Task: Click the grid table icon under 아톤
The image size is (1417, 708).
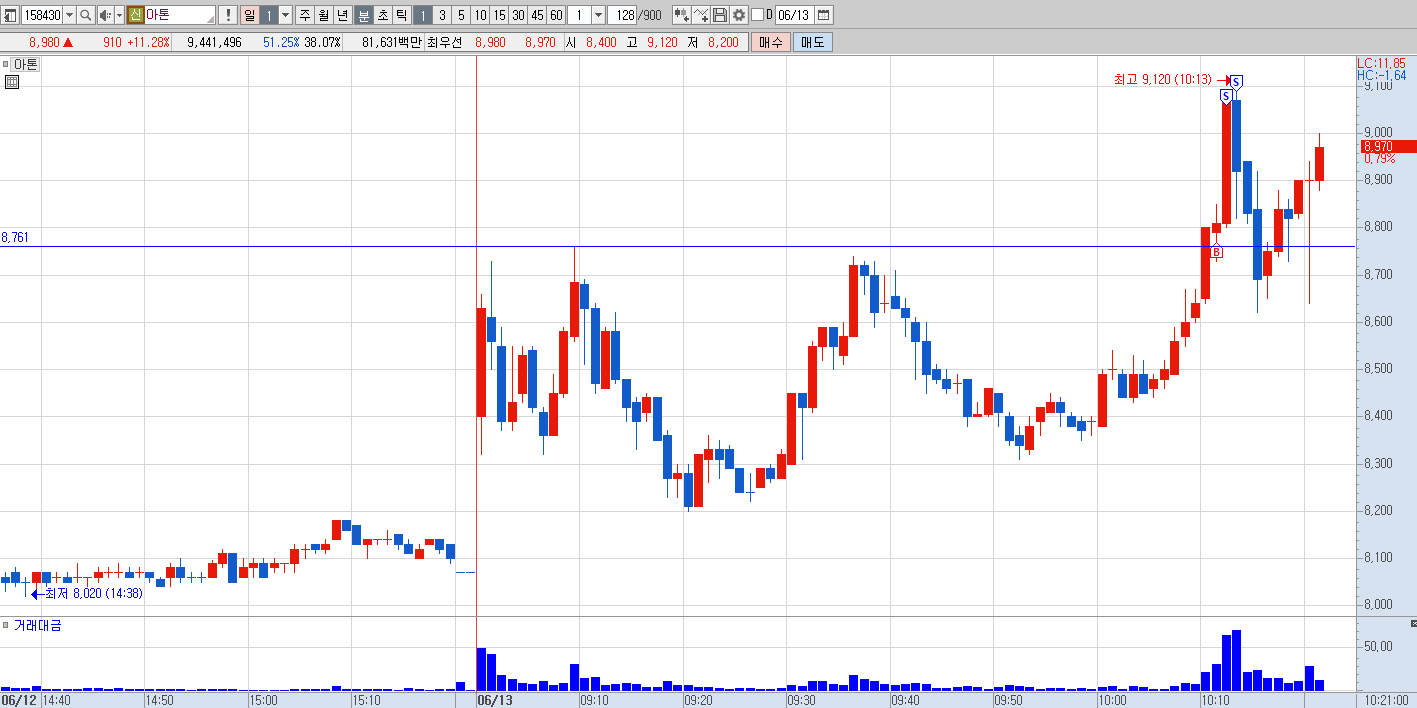Action: pos(12,82)
